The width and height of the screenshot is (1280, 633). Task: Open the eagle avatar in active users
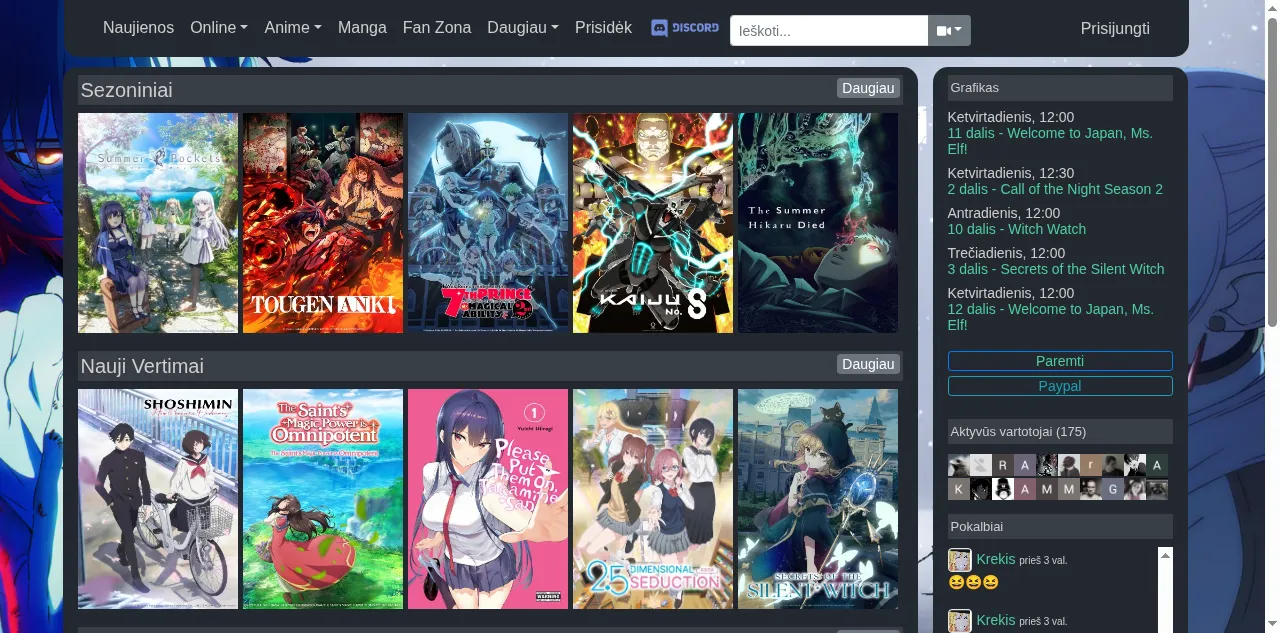tap(959, 465)
